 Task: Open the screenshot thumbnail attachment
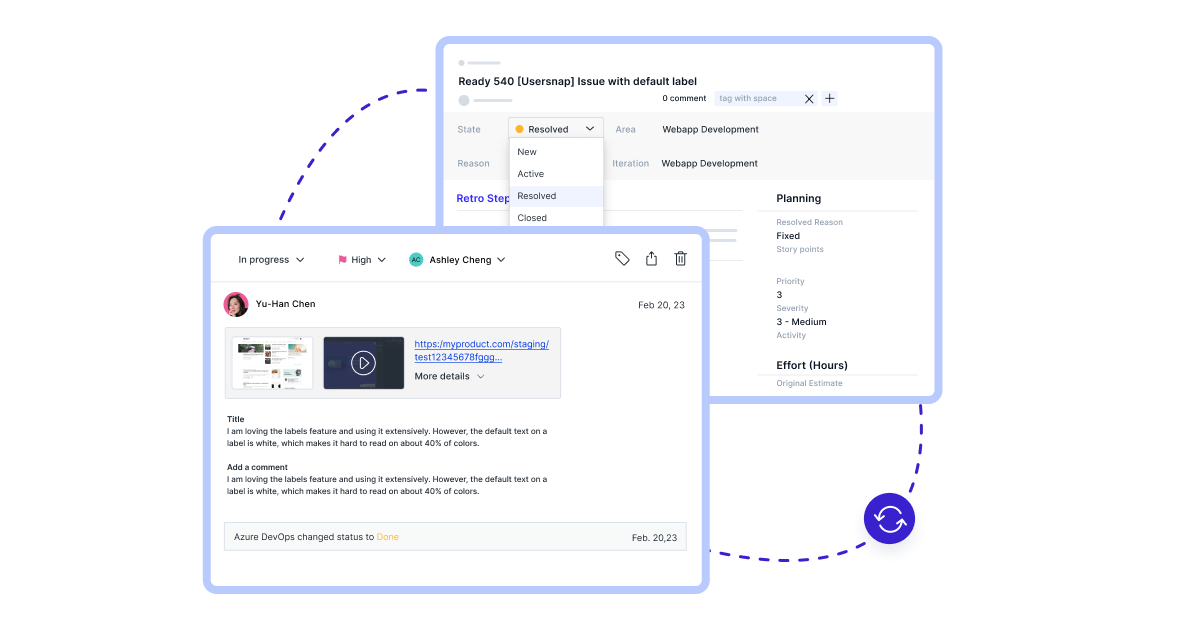click(272, 363)
